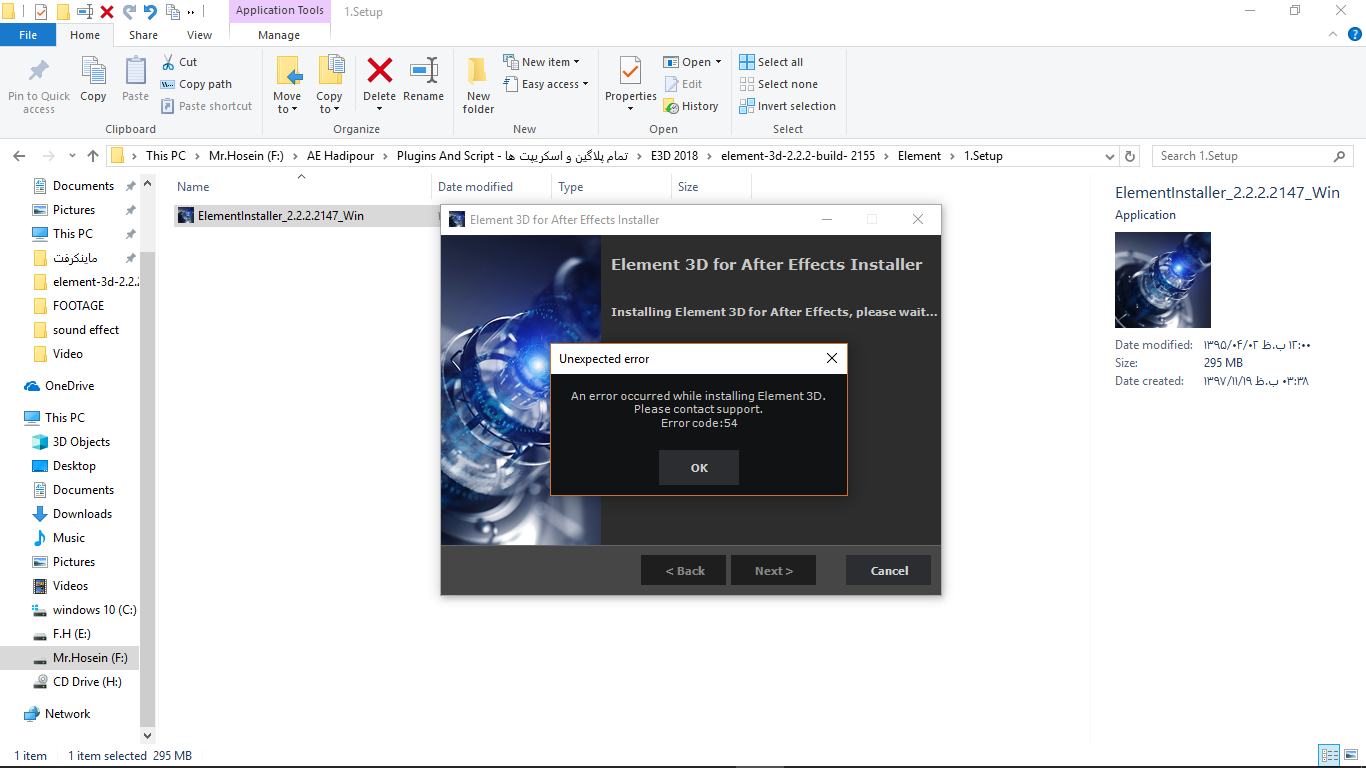Click Copy path in ribbon
Screen dimensions: 1366x768
196,84
